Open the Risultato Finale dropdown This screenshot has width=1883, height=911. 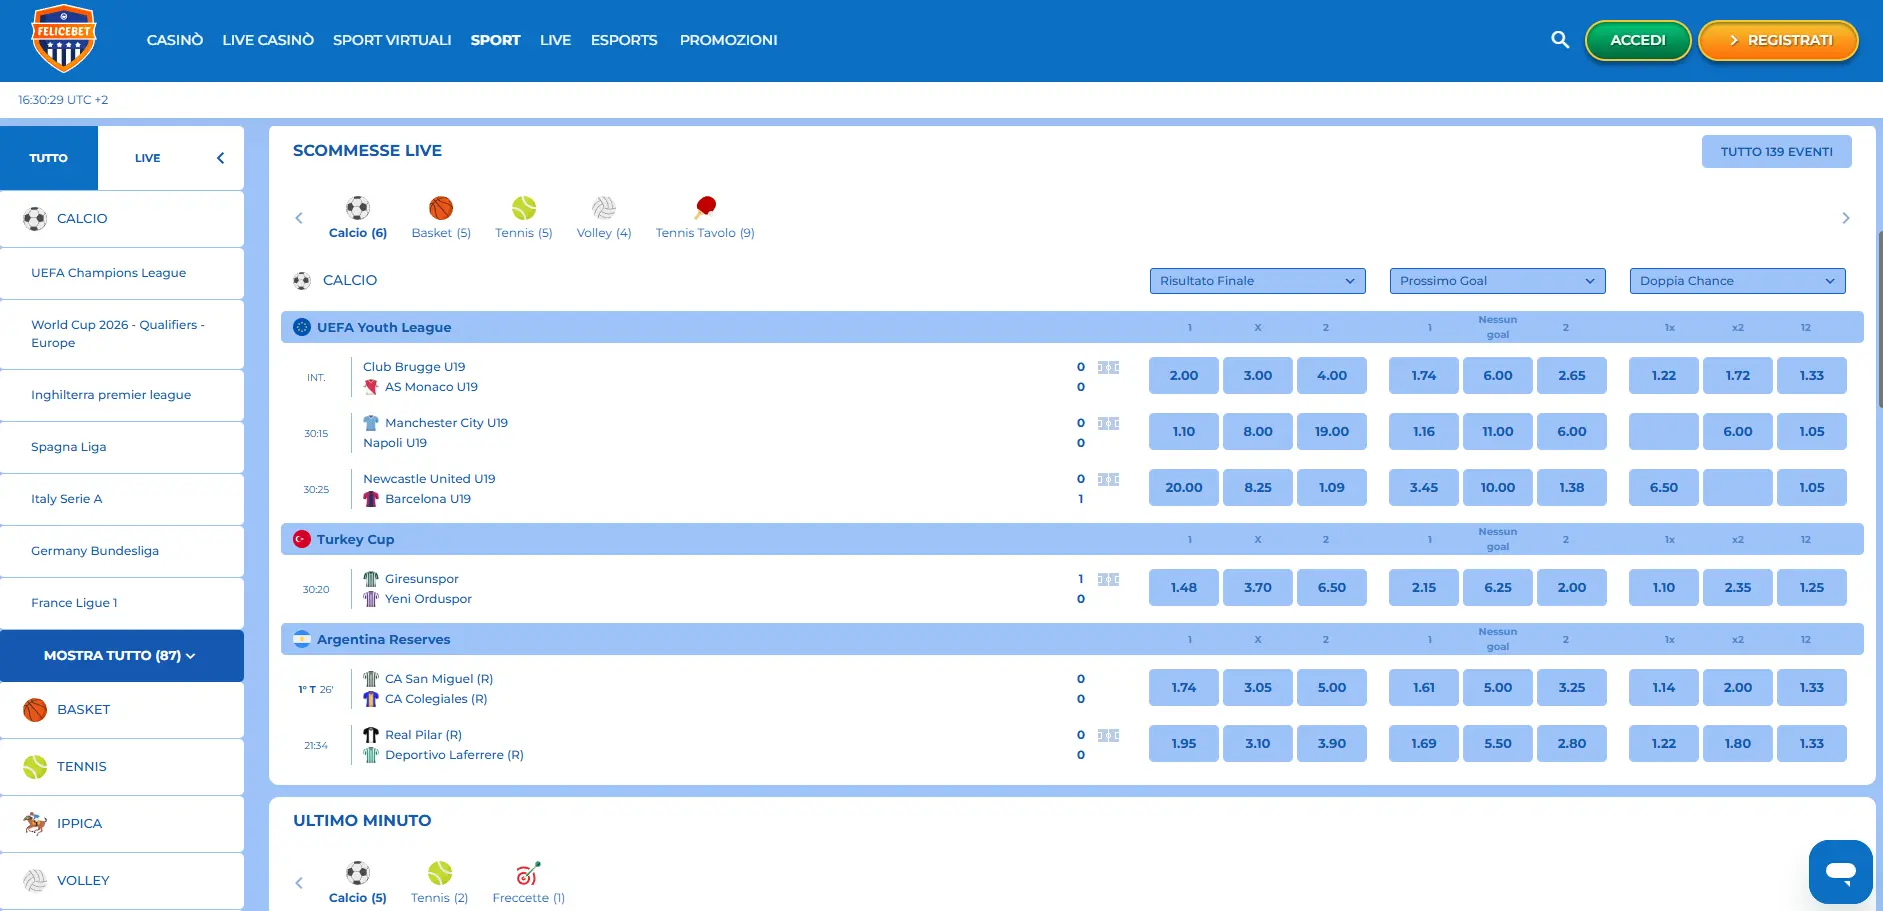(x=1257, y=281)
